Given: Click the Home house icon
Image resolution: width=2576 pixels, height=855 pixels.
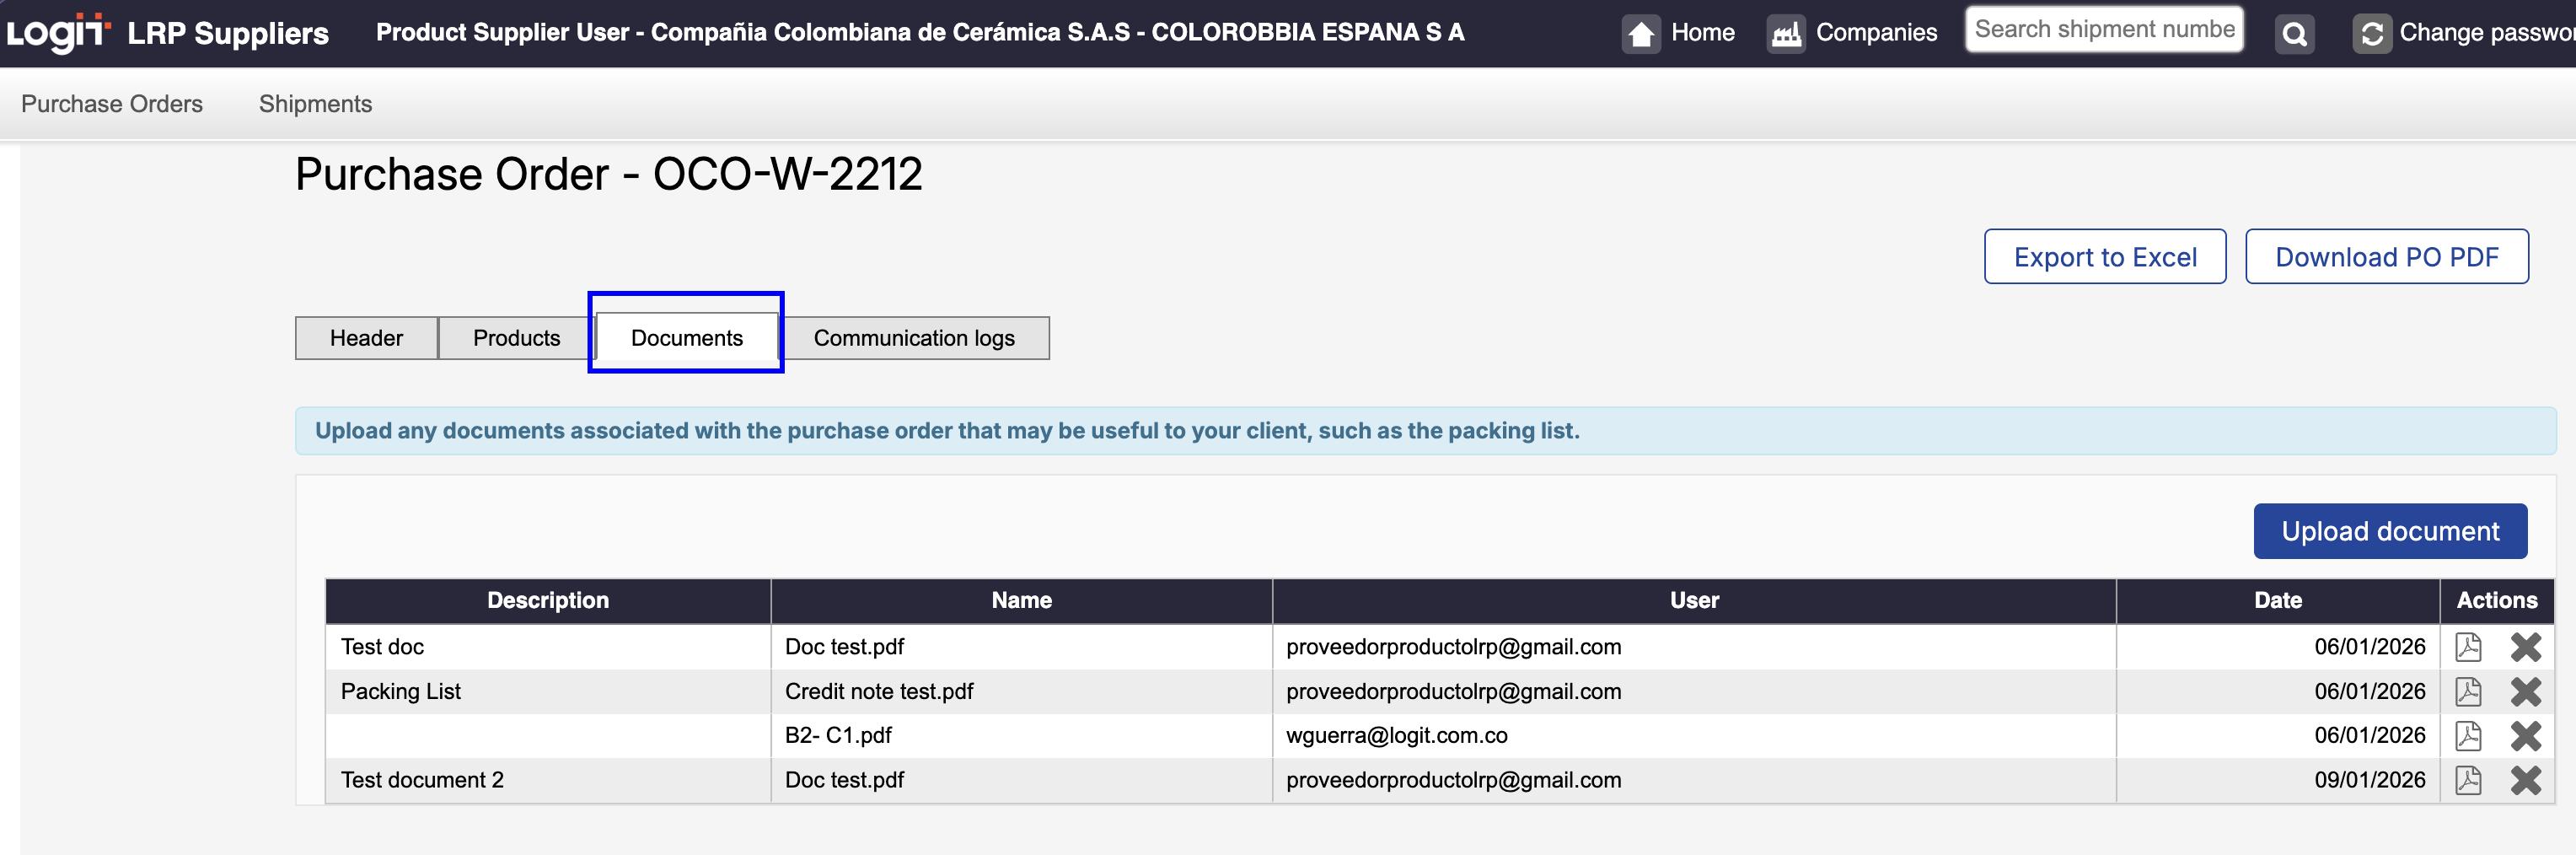Looking at the screenshot, I should click(x=1641, y=34).
